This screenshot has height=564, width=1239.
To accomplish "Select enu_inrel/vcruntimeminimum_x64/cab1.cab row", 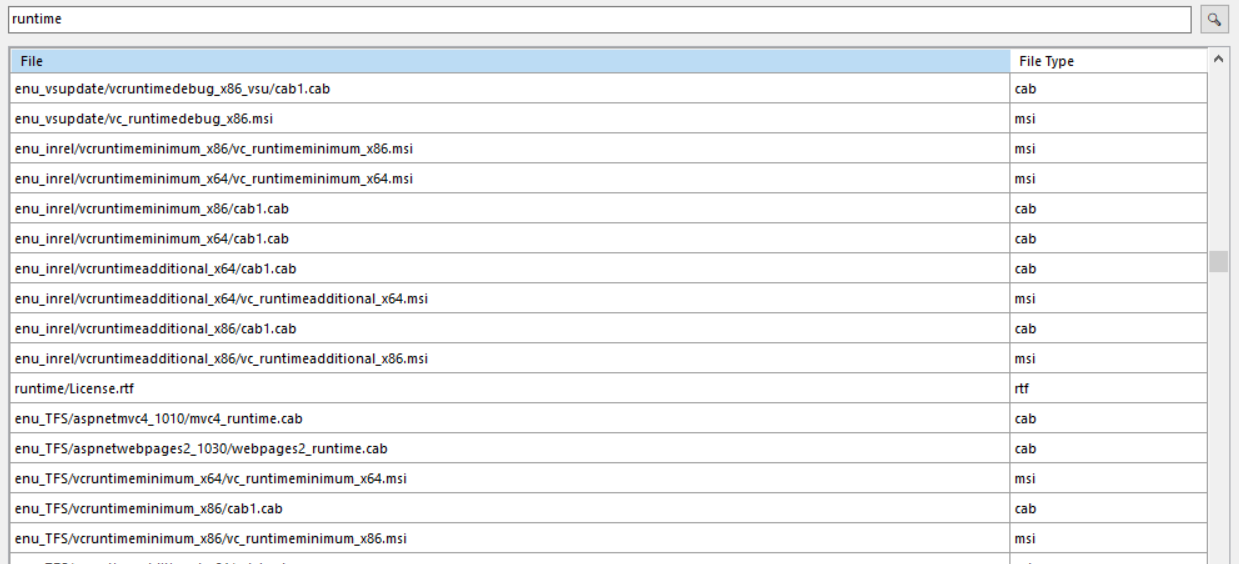I will [x=152, y=239].
